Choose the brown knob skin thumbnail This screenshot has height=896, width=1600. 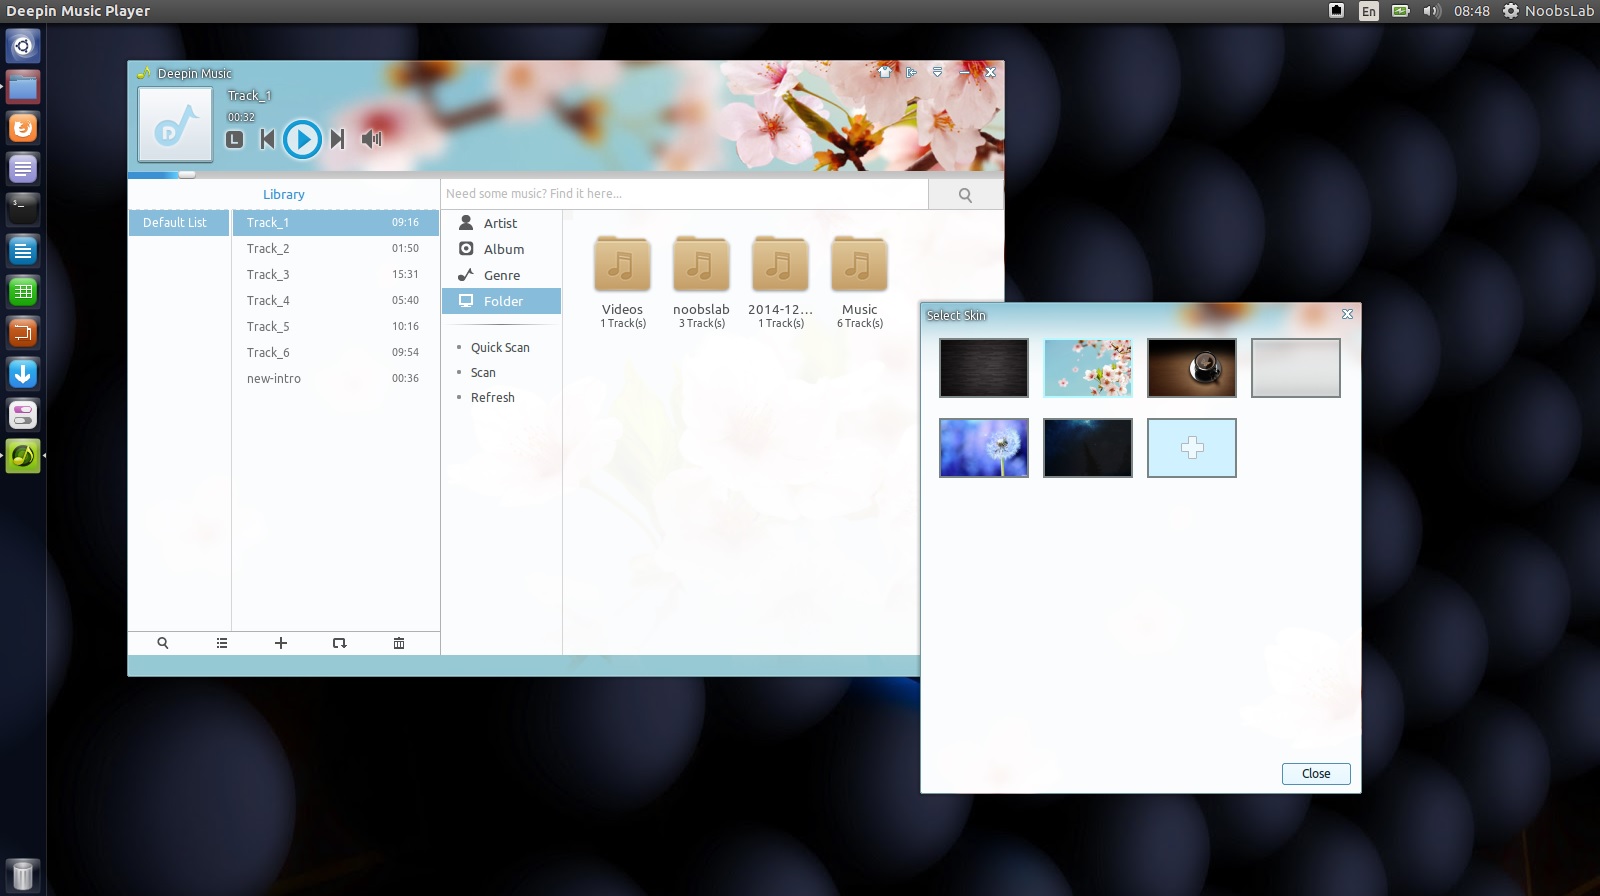point(1192,368)
